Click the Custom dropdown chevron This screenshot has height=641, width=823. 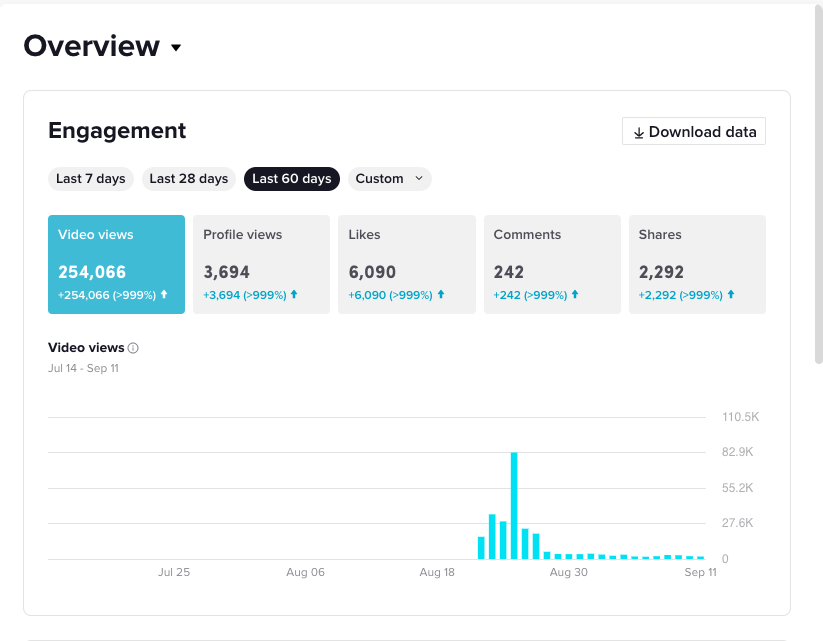click(419, 178)
